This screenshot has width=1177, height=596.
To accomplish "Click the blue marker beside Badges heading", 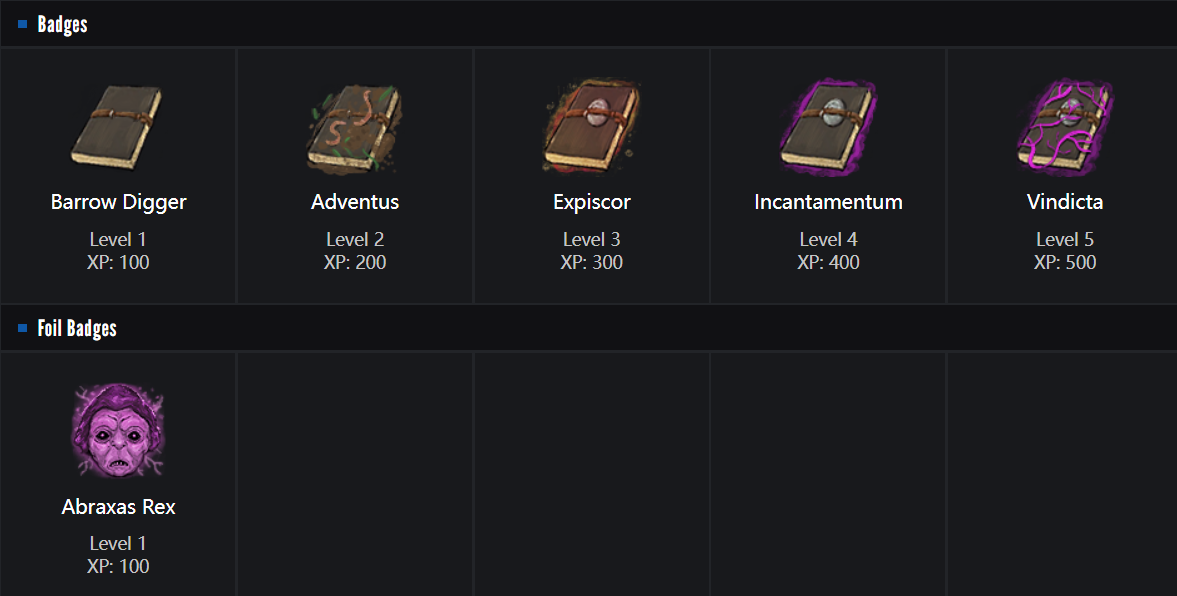I will (23, 24).
